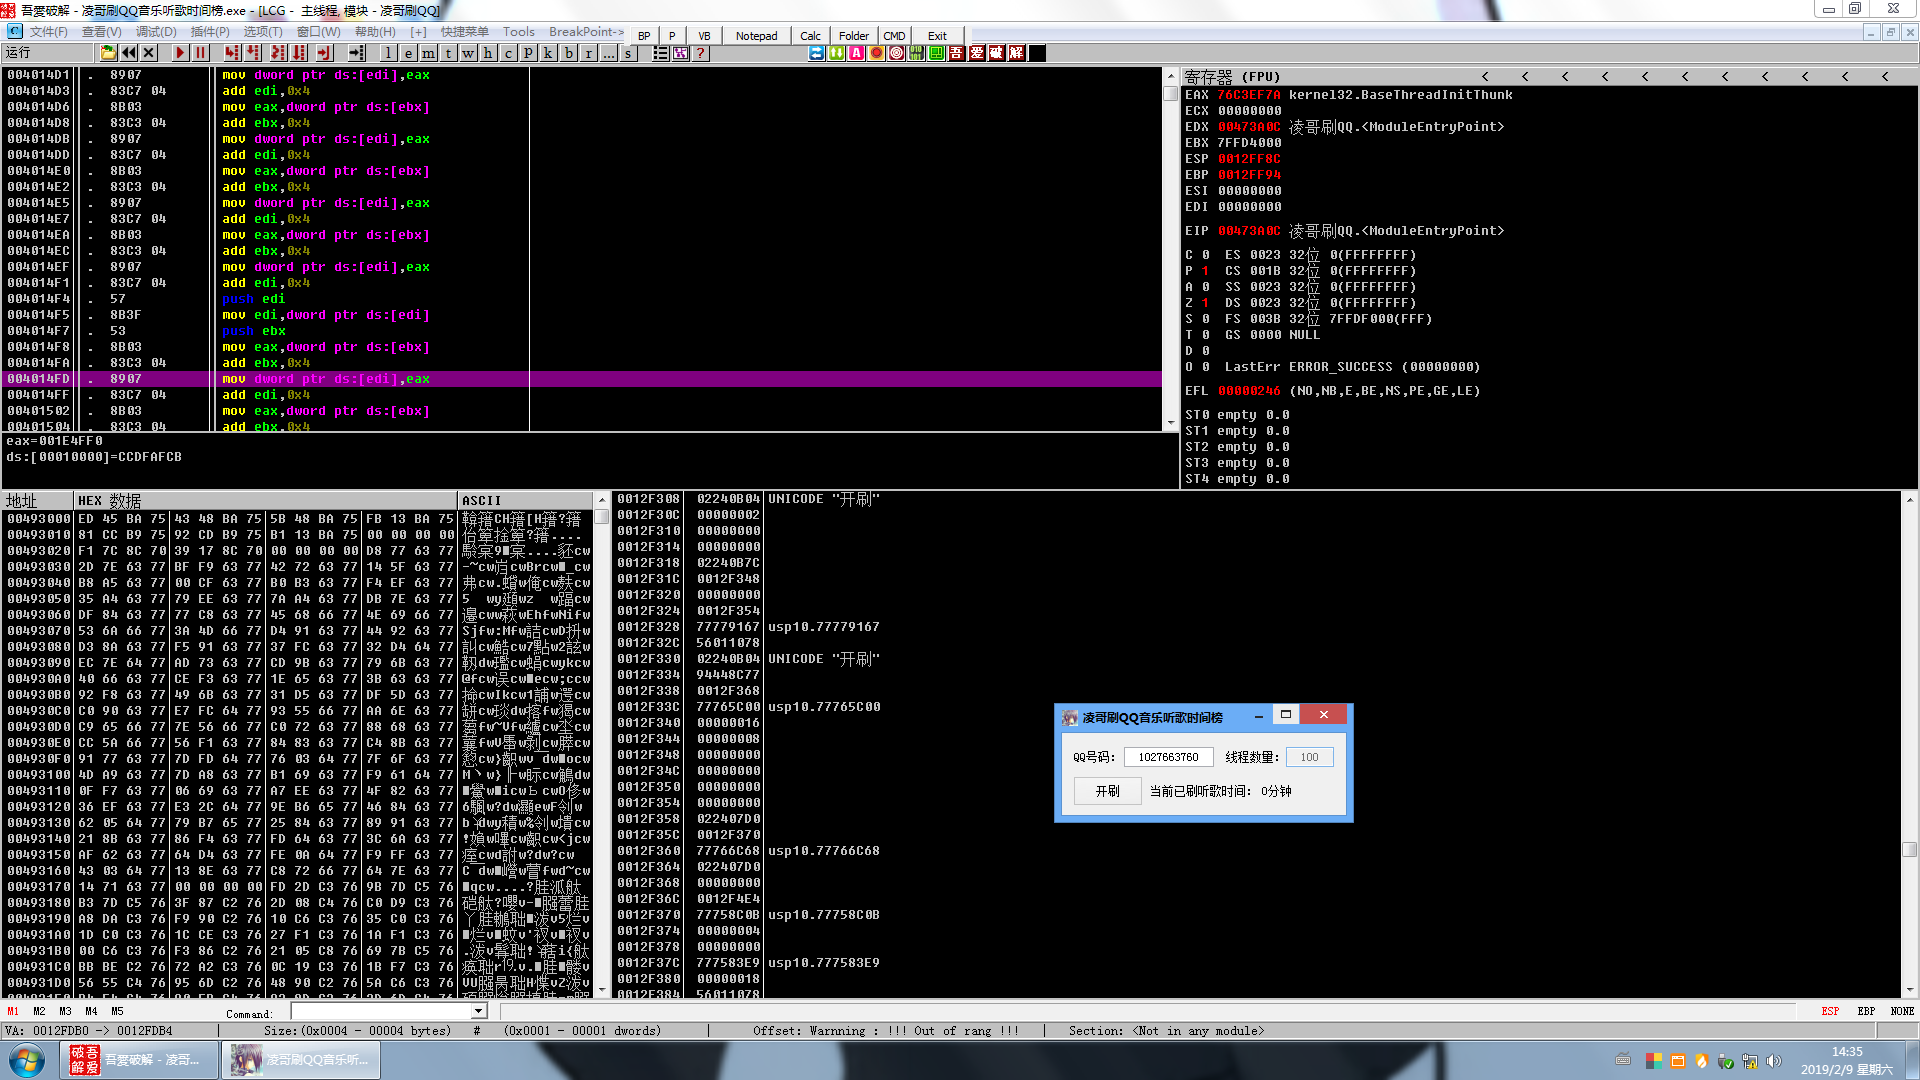Open the Tools menu

518,32
